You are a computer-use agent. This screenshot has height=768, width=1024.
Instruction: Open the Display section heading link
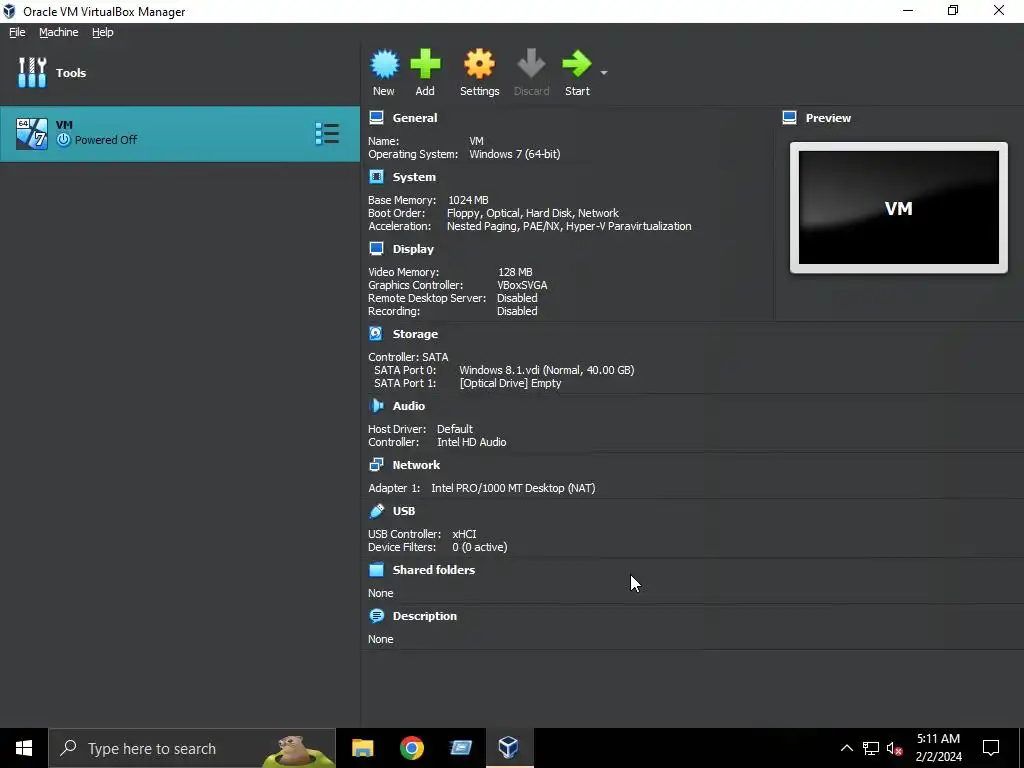click(x=413, y=249)
